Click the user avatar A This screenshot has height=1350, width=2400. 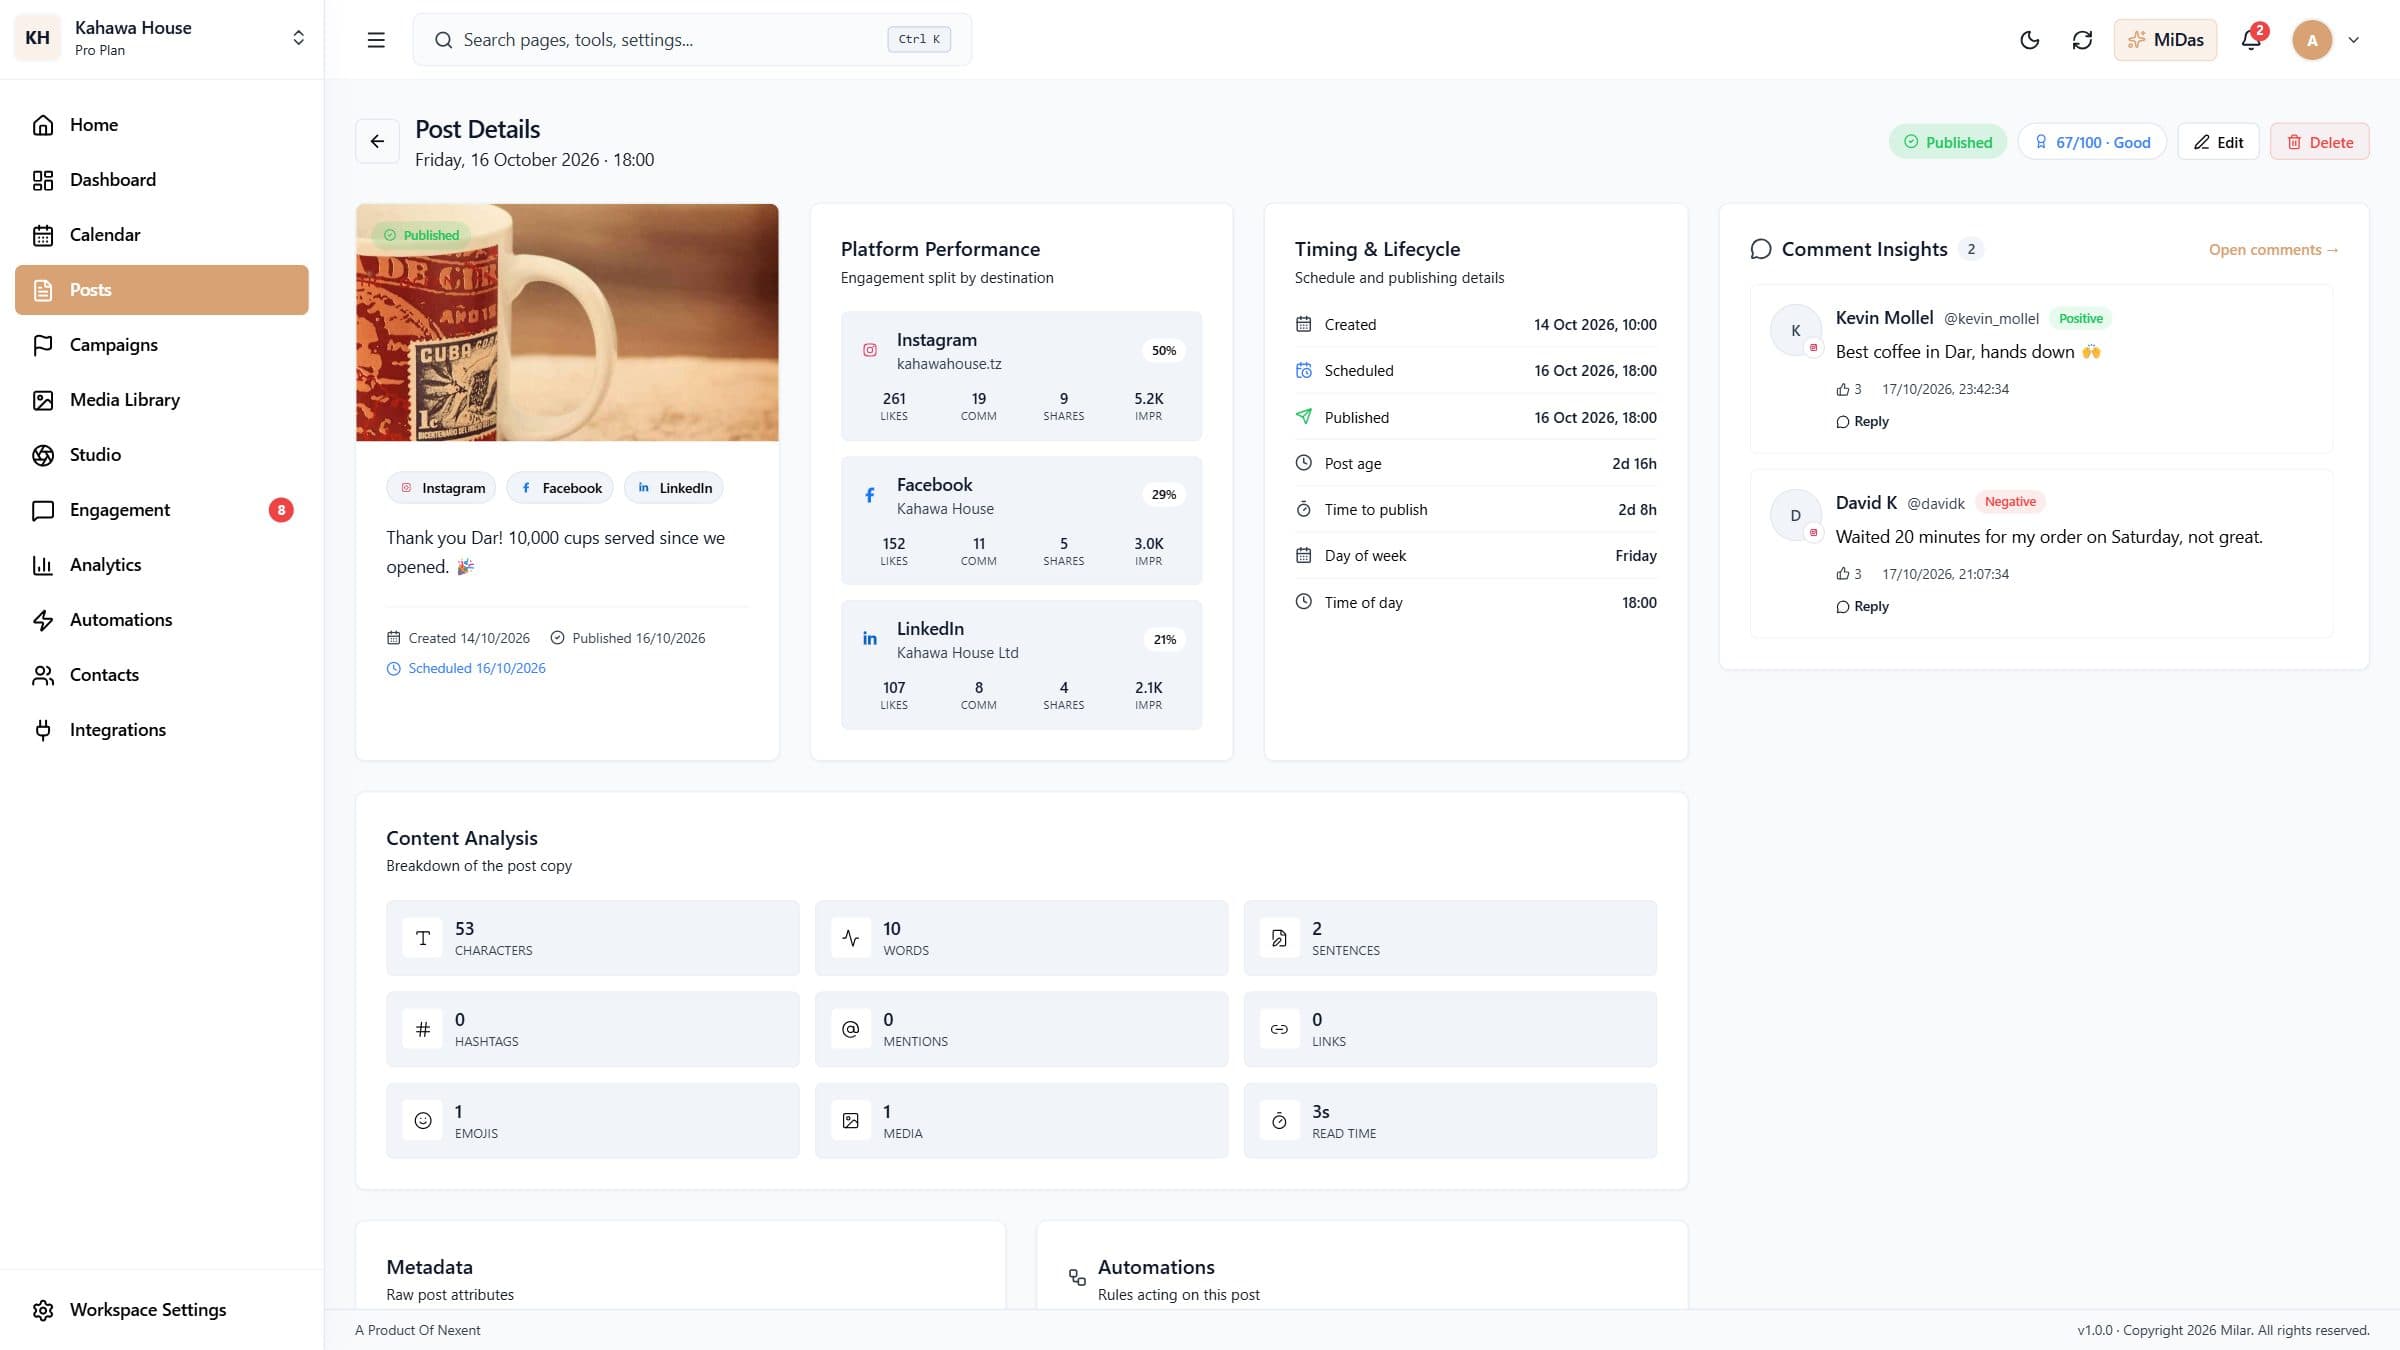point(2311,40)
